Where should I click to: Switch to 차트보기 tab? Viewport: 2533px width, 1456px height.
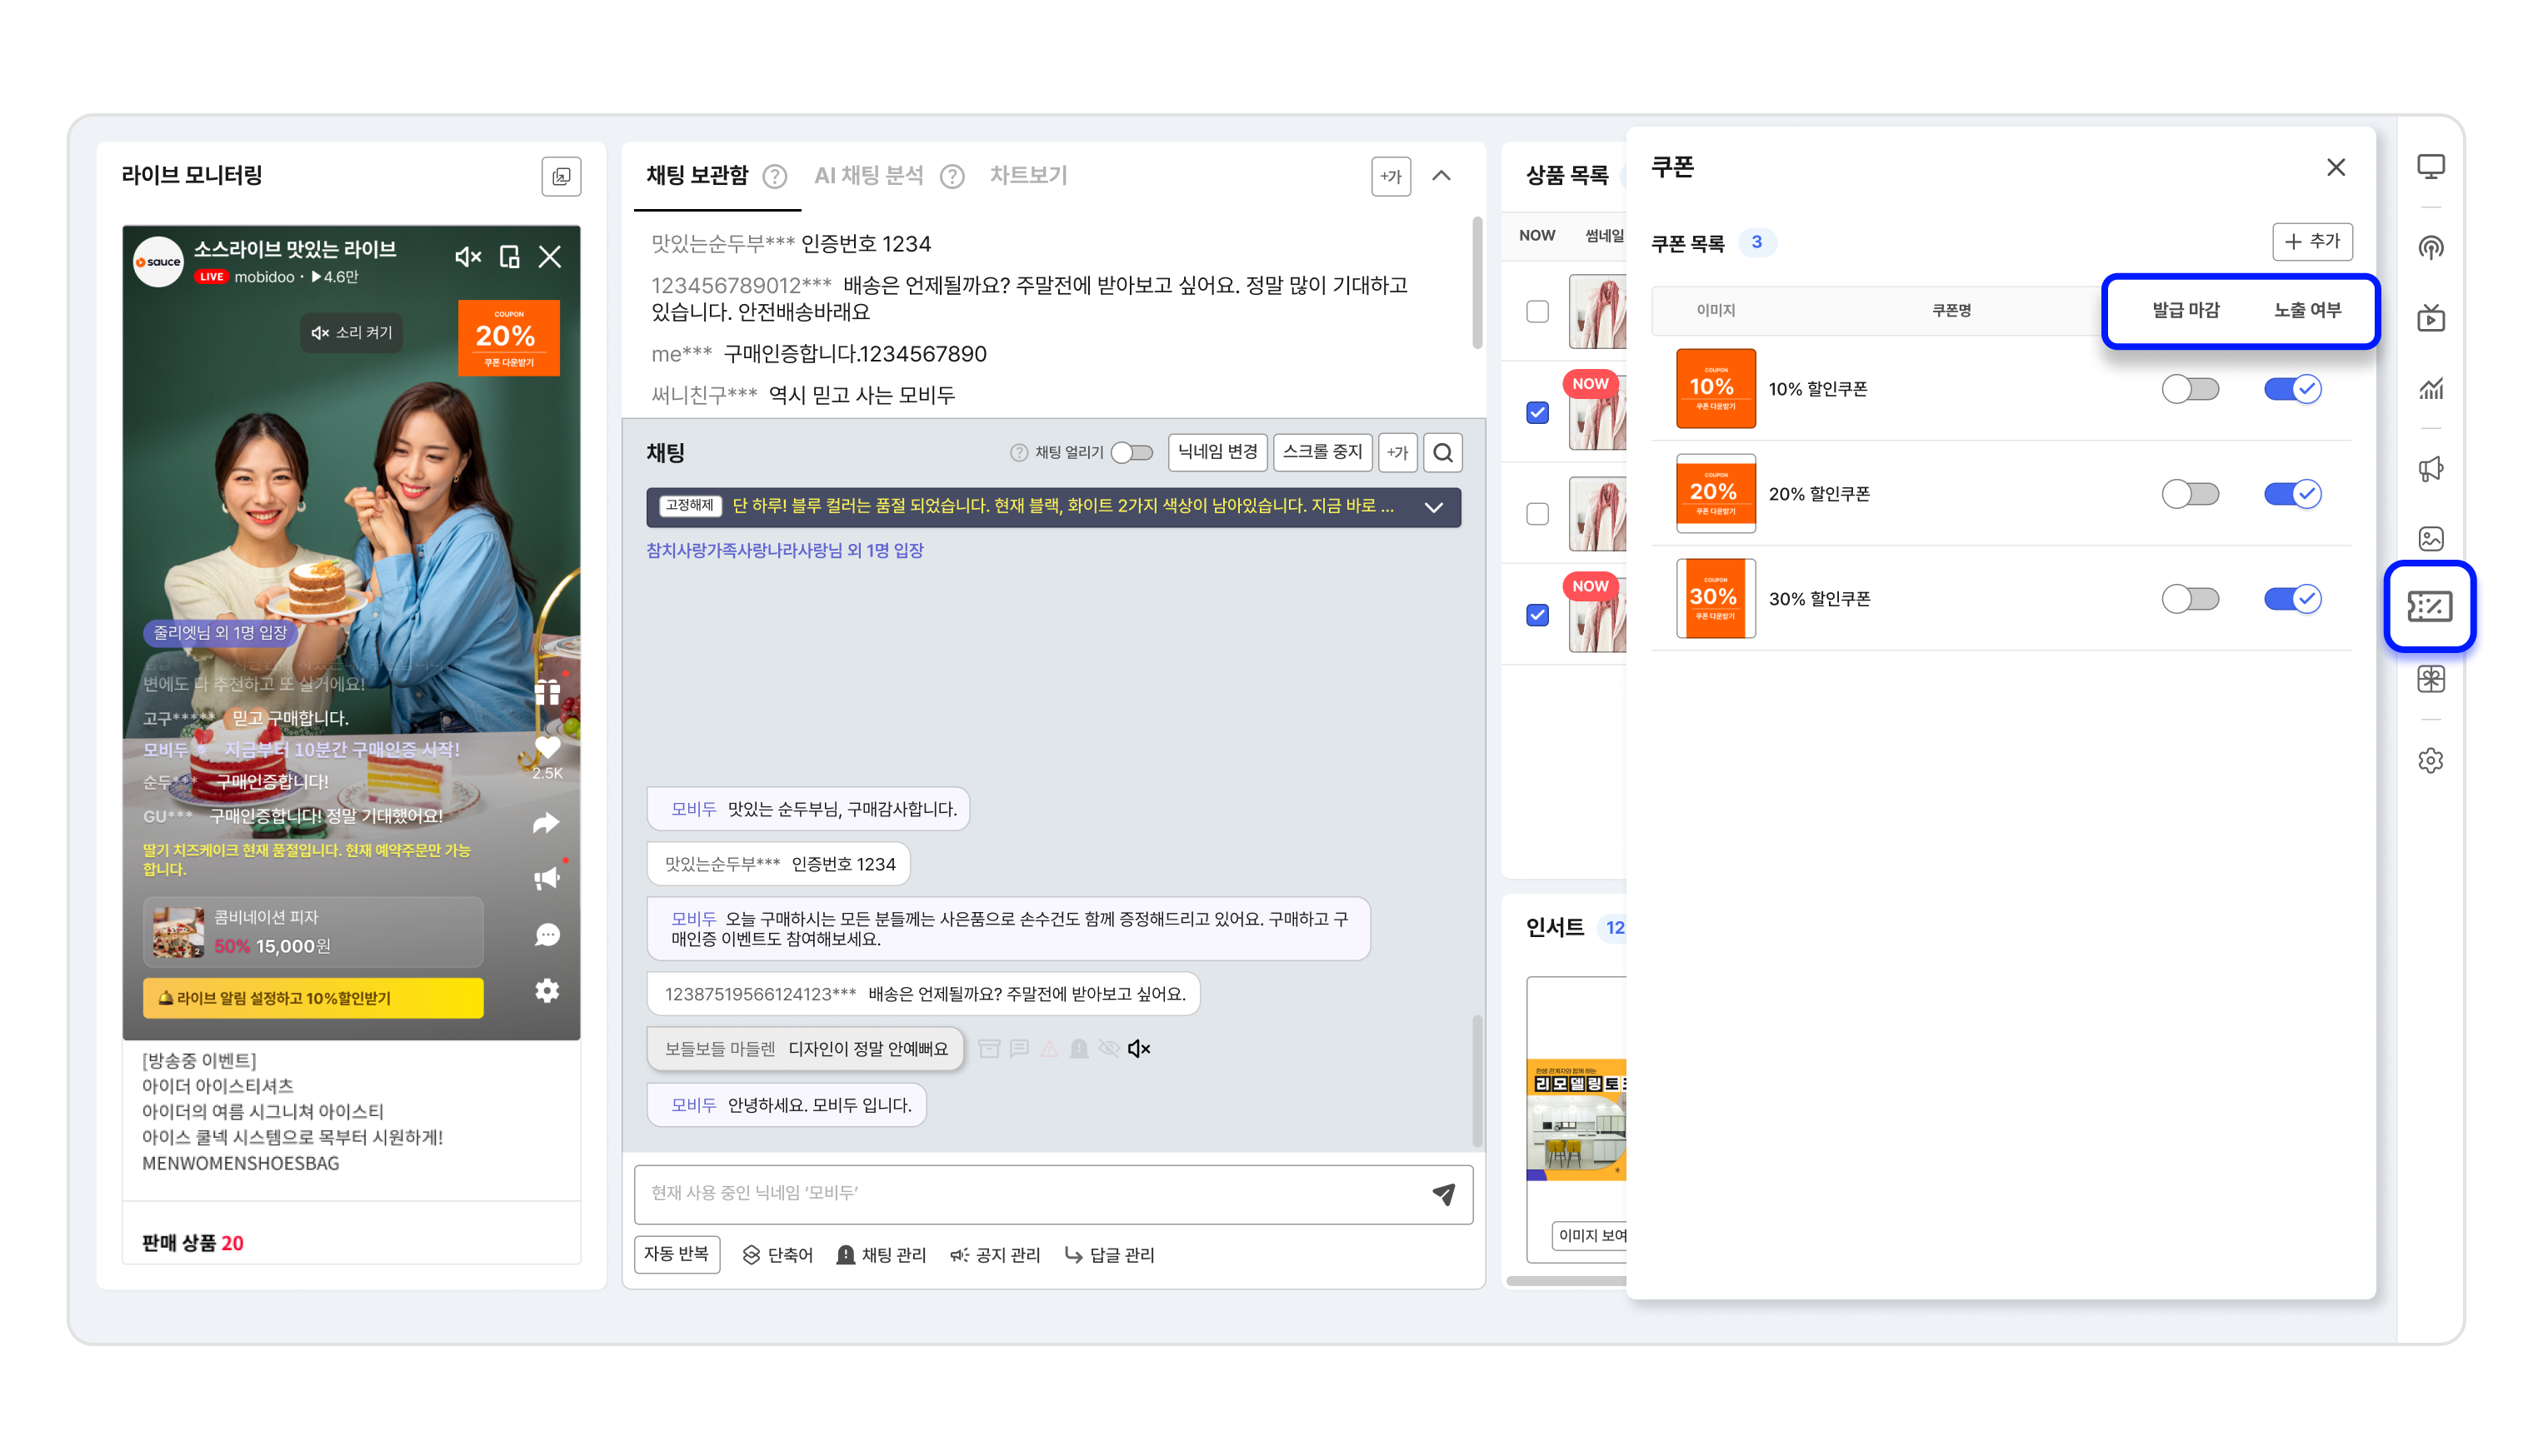[1029, 176]
